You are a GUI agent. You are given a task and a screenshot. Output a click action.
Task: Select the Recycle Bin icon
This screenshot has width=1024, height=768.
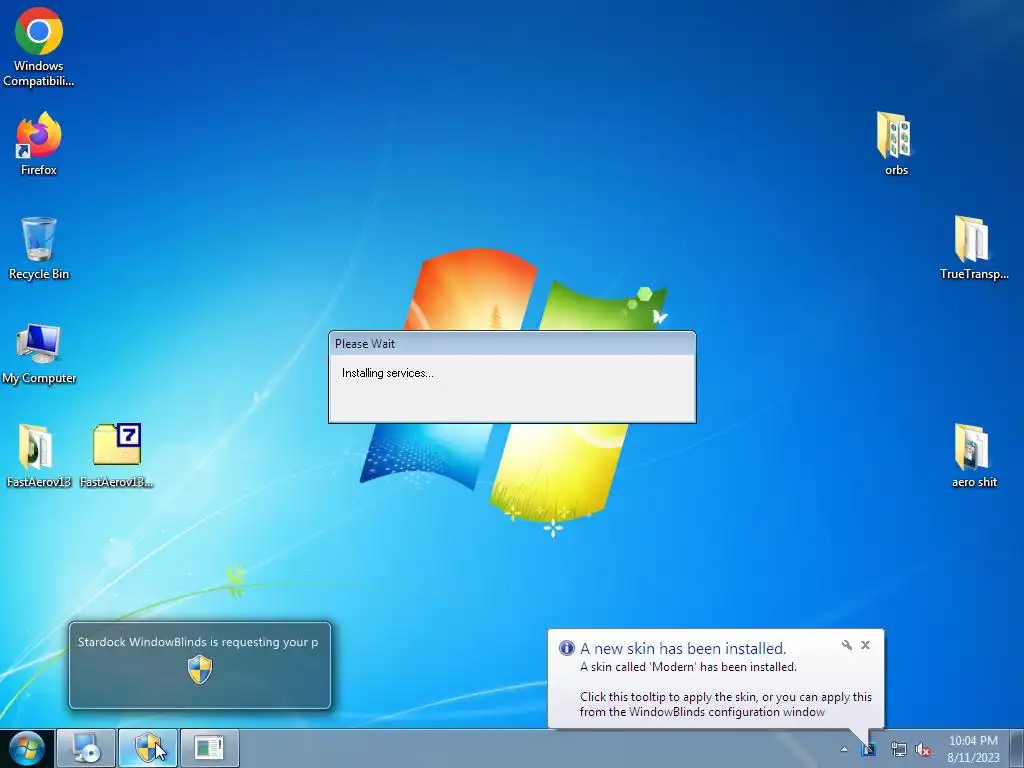[x=39, y=248]
